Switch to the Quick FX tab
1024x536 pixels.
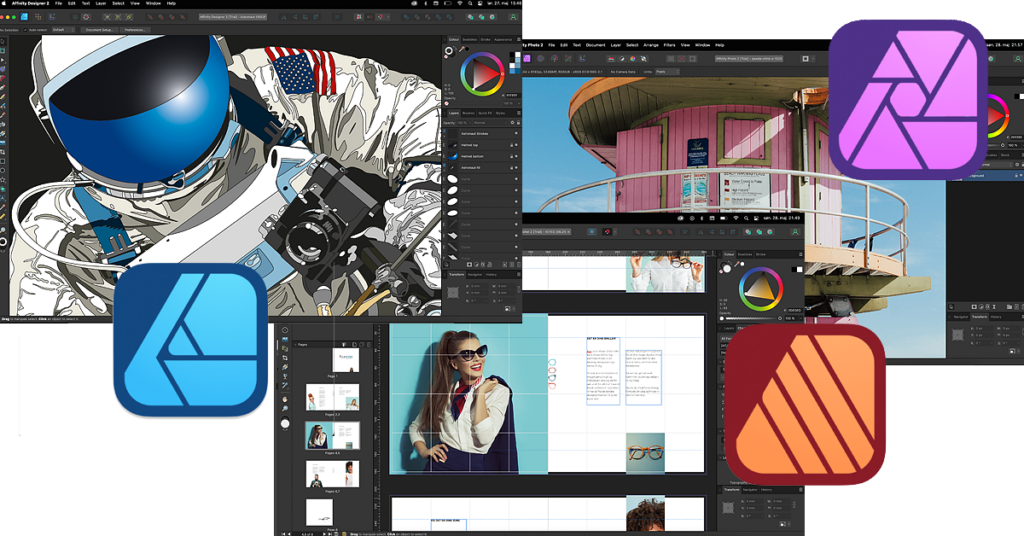pos(485,113)
